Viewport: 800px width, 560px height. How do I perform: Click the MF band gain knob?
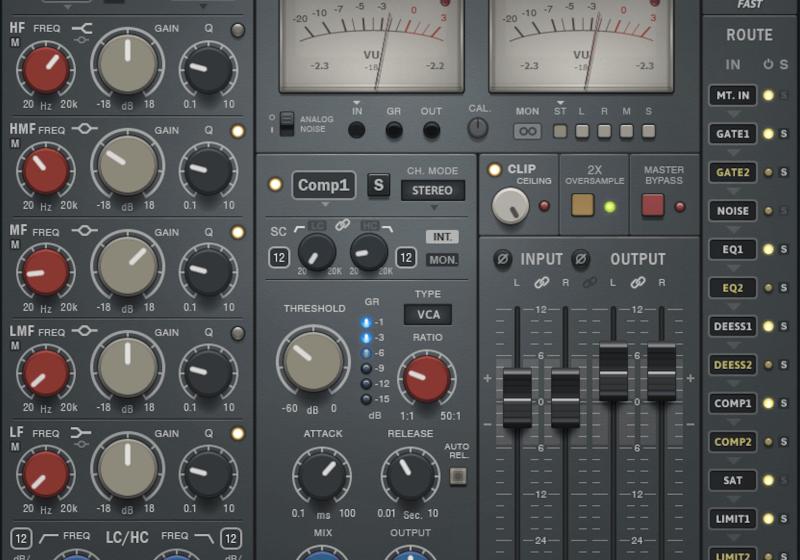click(x=128, y=266)
